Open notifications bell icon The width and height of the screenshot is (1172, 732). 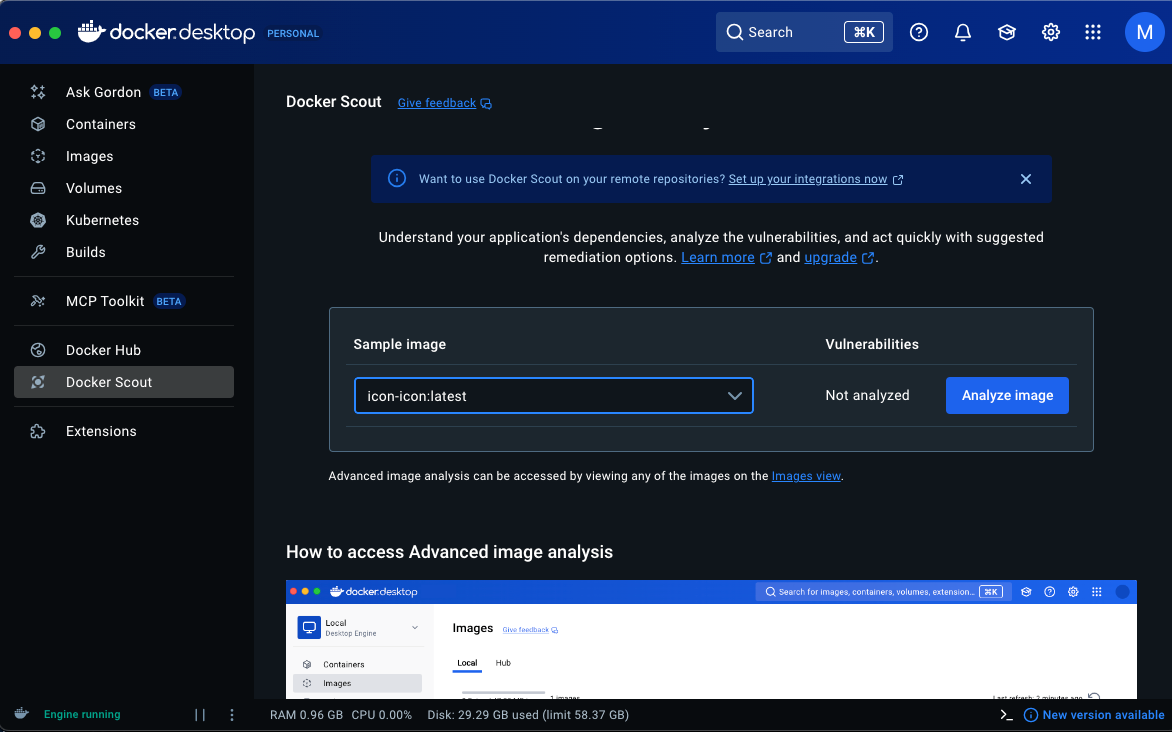(x=963, y=32)
